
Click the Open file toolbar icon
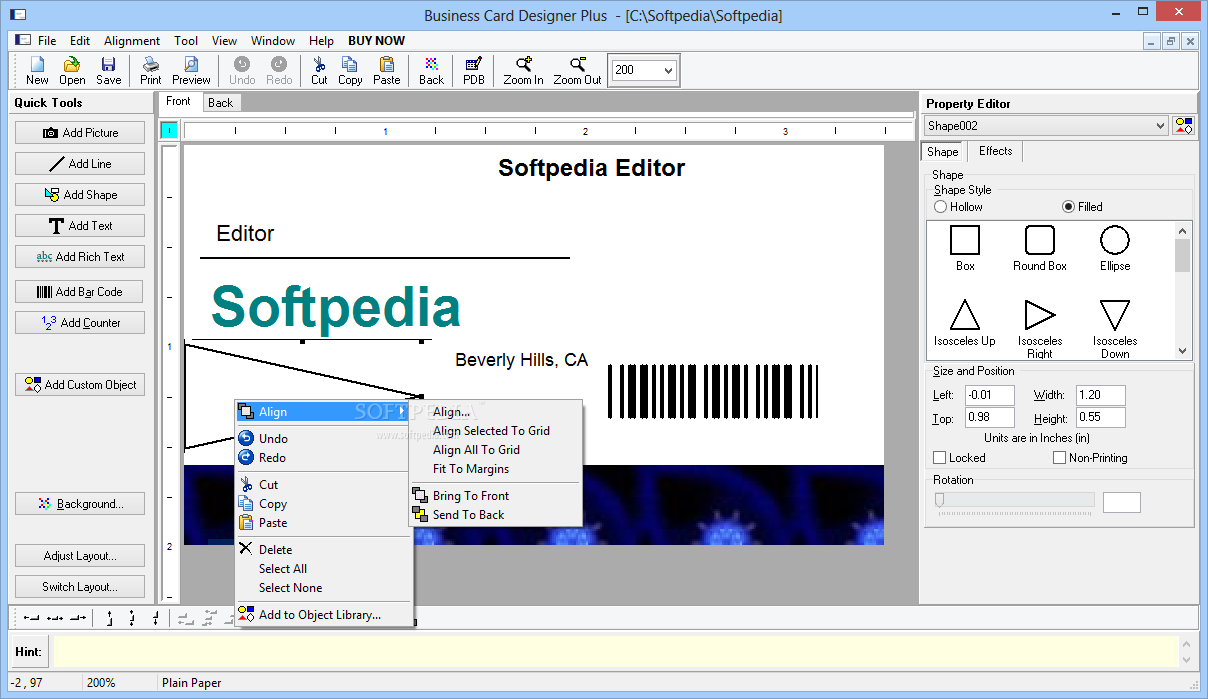[x=72, y=71]
